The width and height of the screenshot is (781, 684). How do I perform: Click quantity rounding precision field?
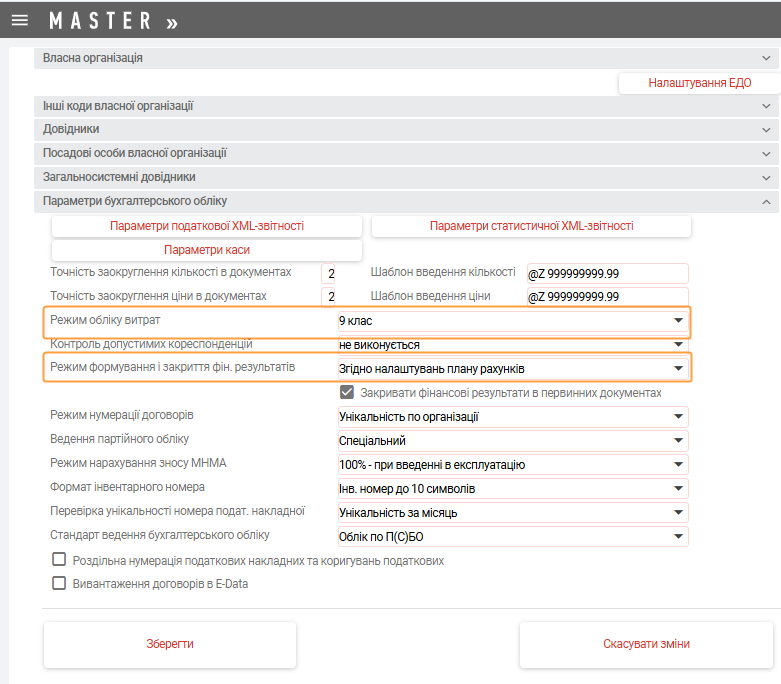[329, 274]
